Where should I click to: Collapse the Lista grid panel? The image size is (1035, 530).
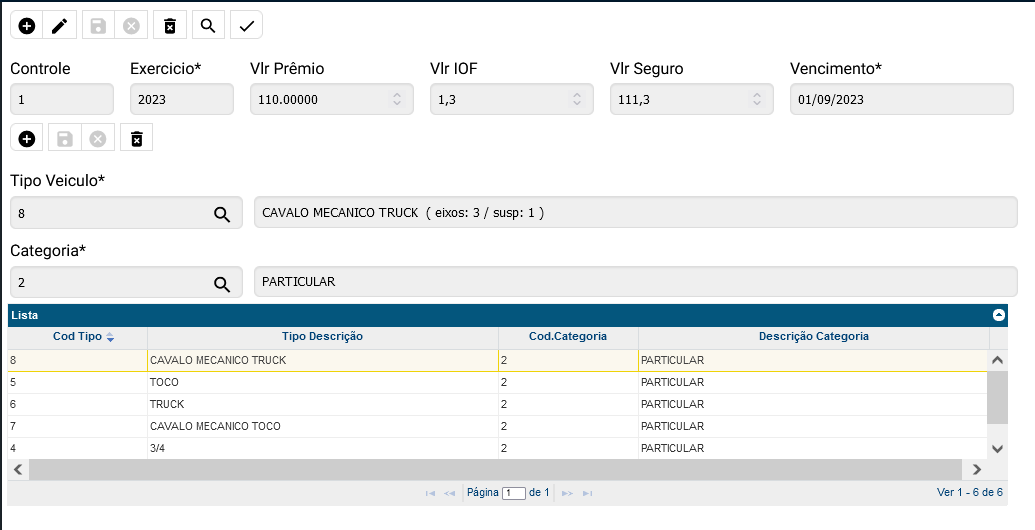[x=998, y=315]
